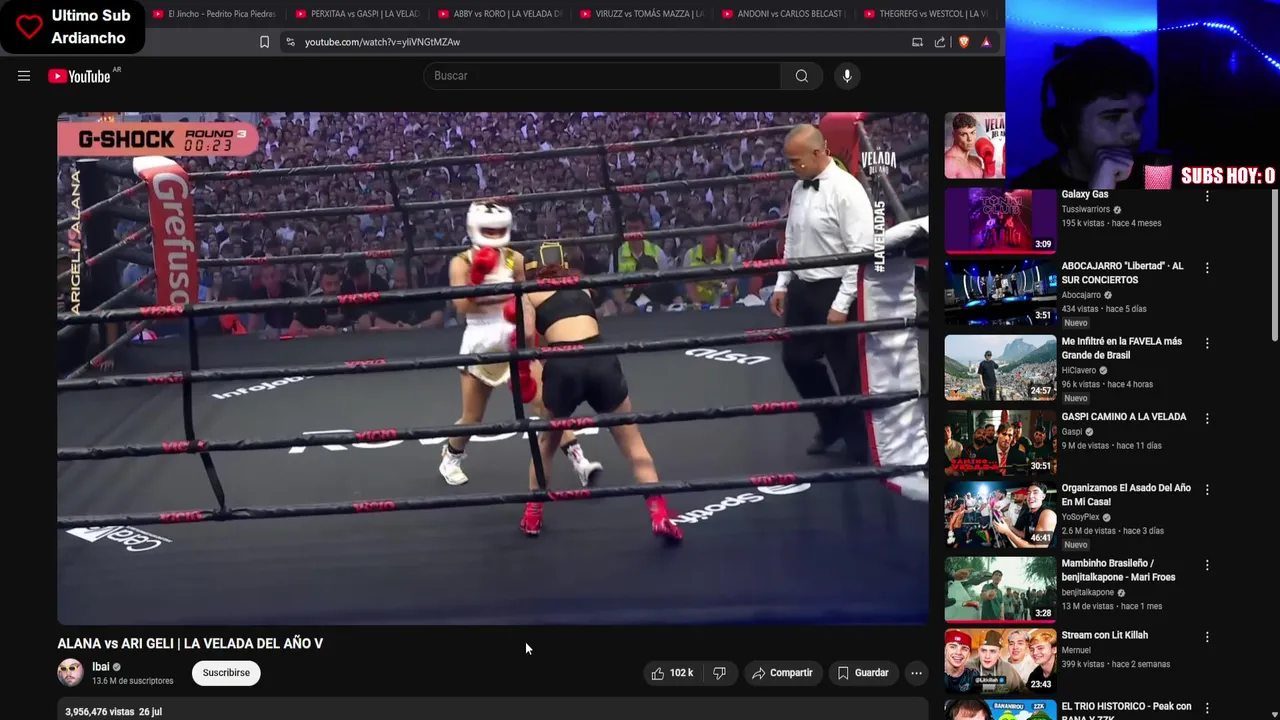Click the browser share icon in address bar

940,42
